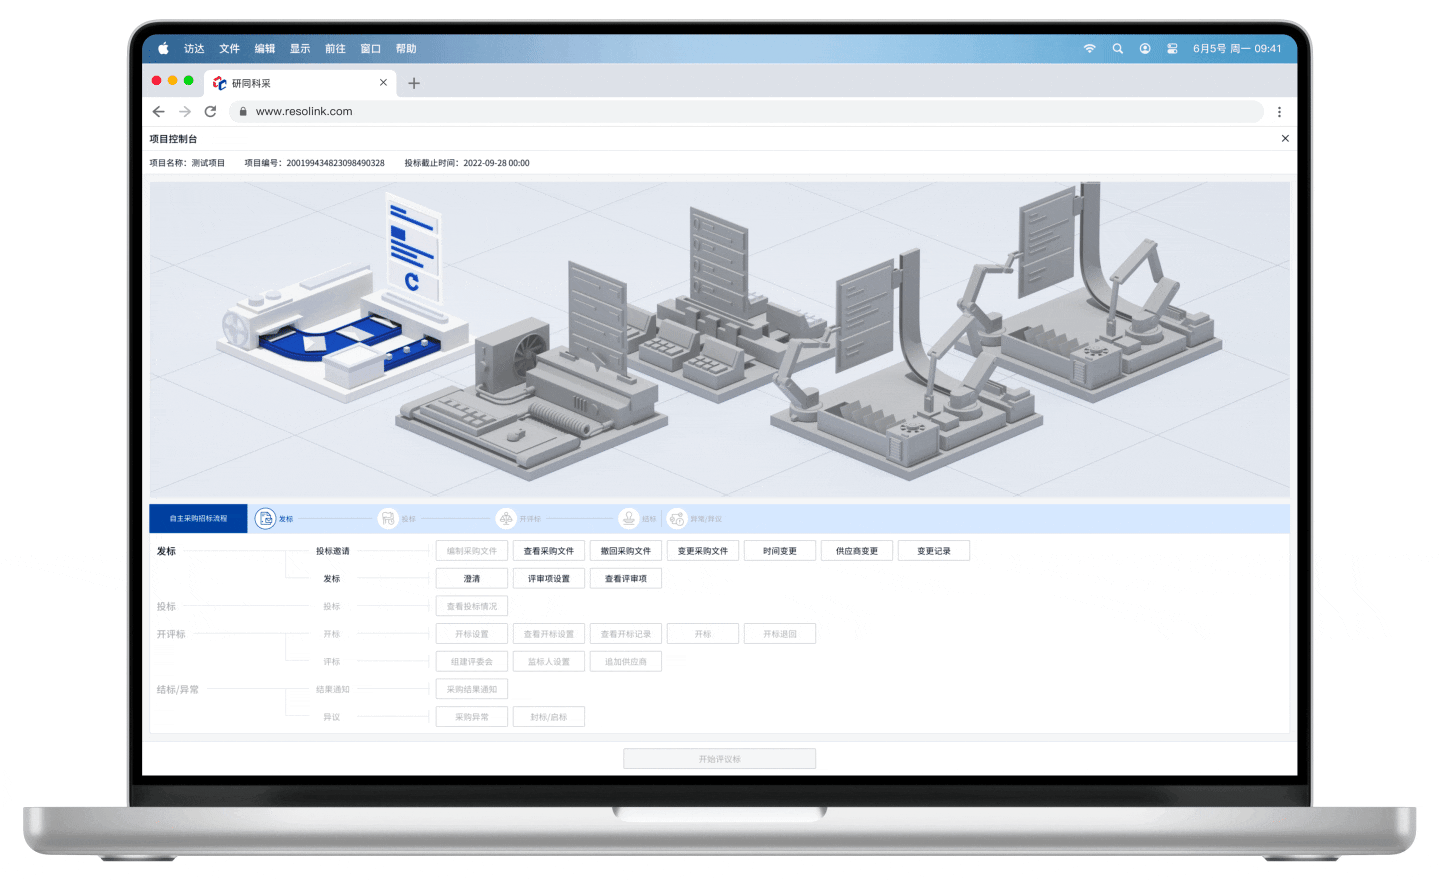Click the 3D factory illustration banner
Image resolution: width=1440 pixels, height=880 pixels.
(x=720, y=339)
